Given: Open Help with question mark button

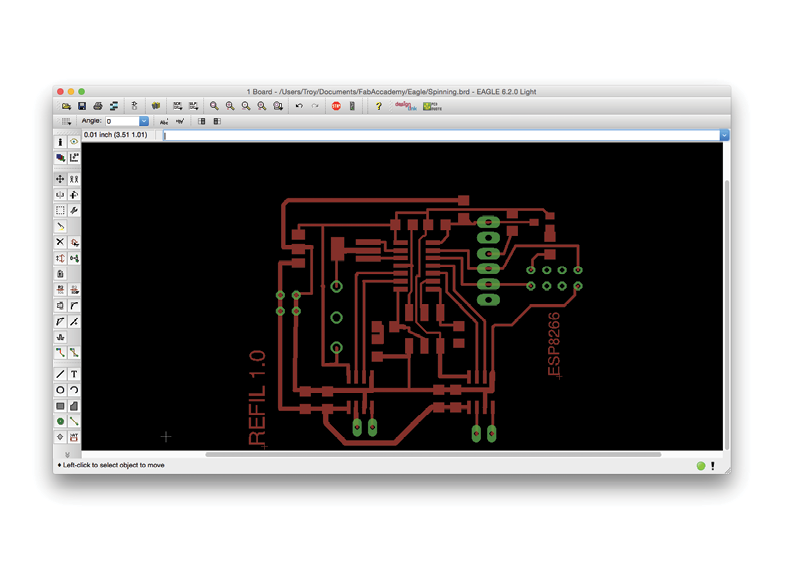Looking at the screenshot, I should pyautogui.click(x=378, y=106).
